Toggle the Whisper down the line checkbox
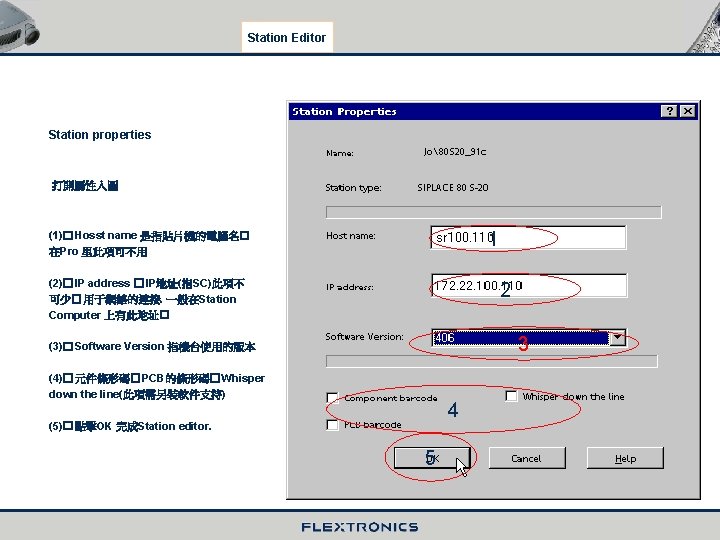The width and height of the screenshot is (720, 540). 511,396
